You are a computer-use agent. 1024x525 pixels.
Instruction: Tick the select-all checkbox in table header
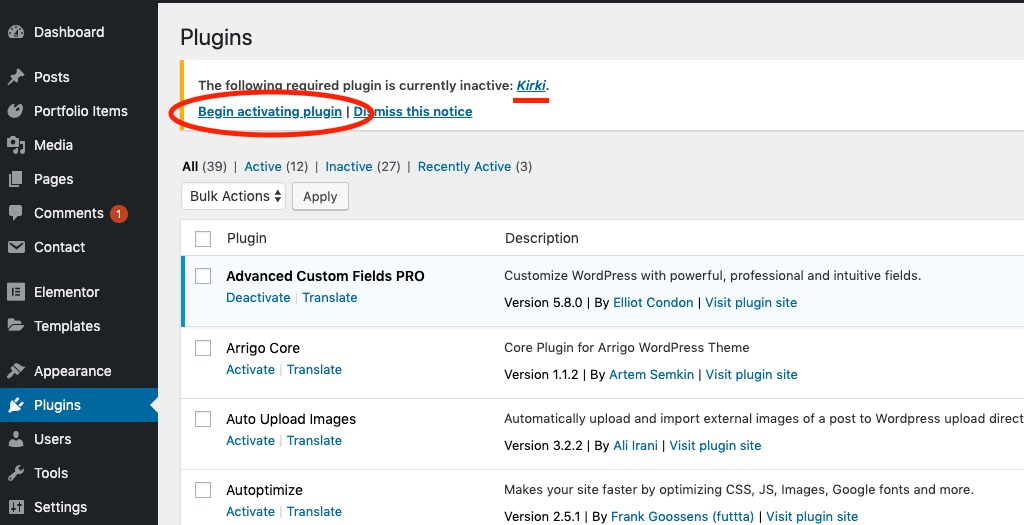(203, 239)
